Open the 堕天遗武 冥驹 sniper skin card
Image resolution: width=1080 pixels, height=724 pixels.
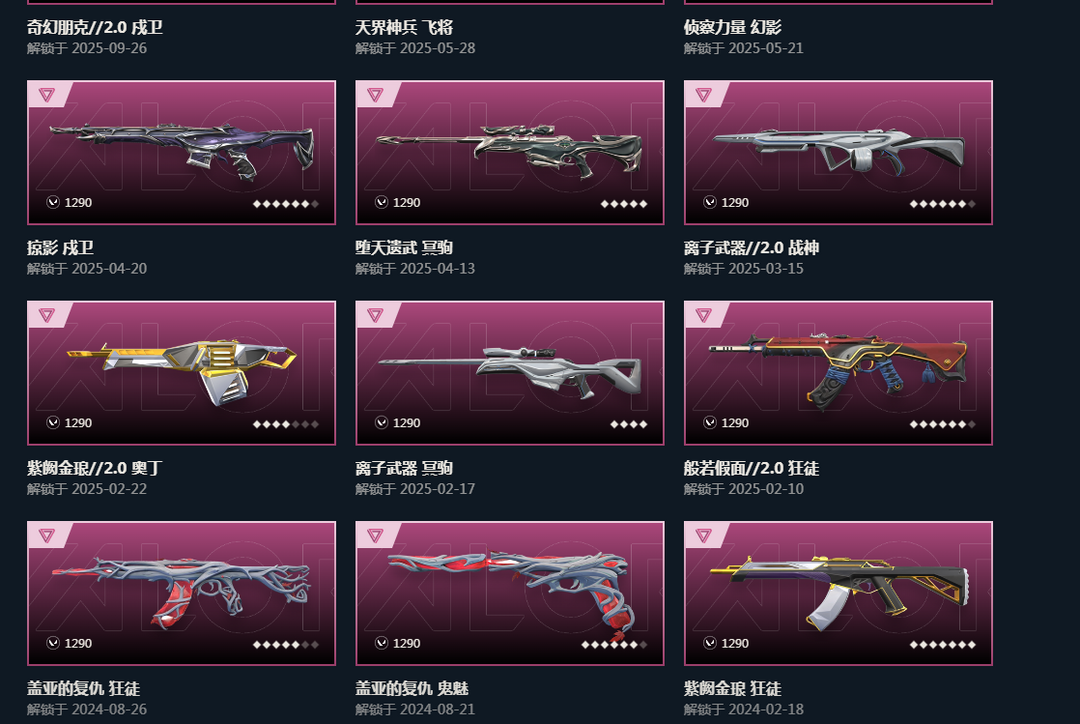coord(510,153)
